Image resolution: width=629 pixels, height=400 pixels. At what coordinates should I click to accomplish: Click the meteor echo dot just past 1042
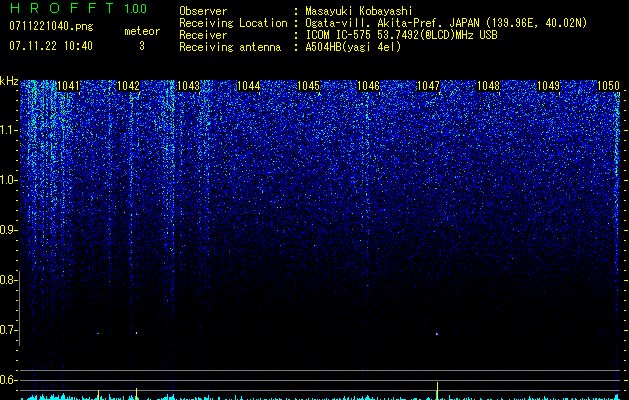point(136,333)
